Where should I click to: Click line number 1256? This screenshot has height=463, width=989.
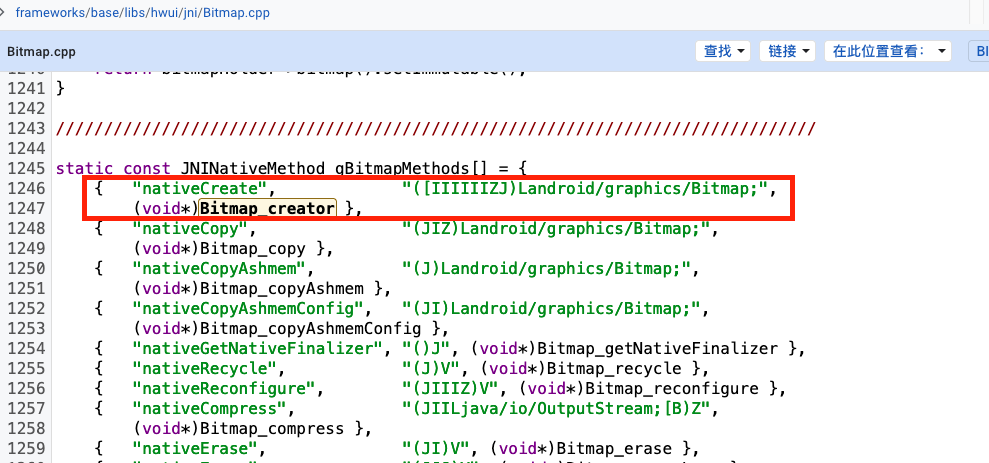(26, 389)
